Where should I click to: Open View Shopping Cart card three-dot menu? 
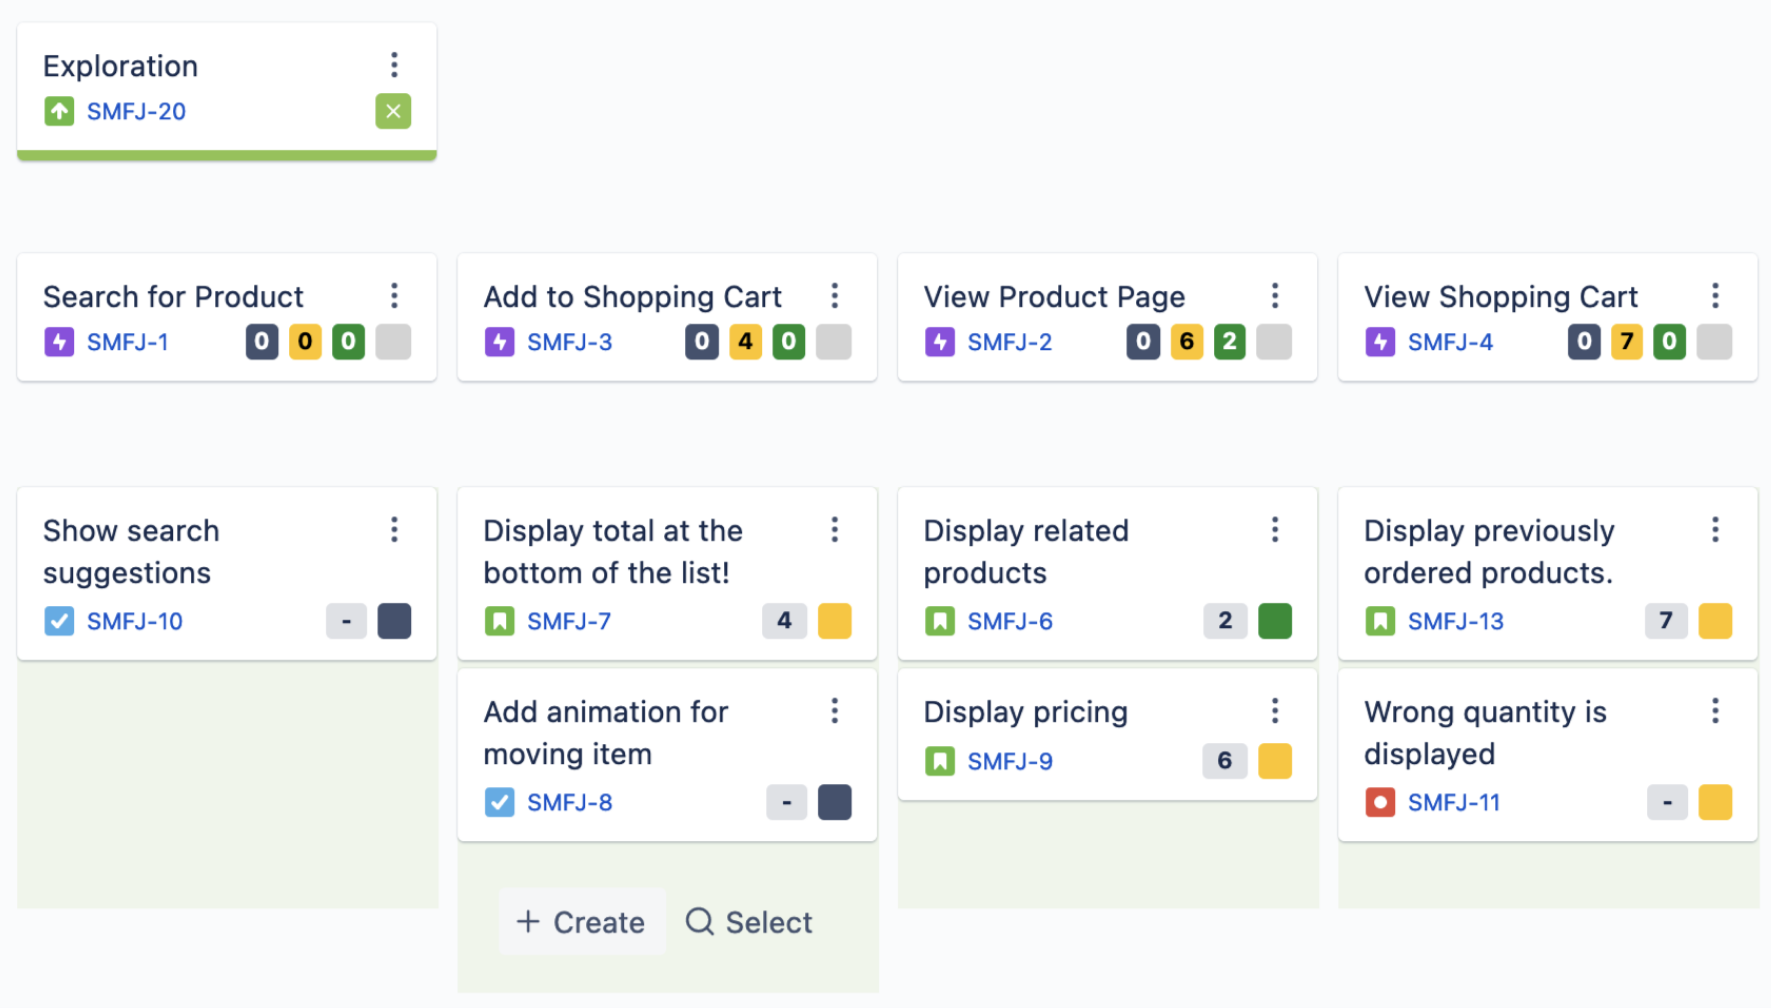coord(1715,296)
